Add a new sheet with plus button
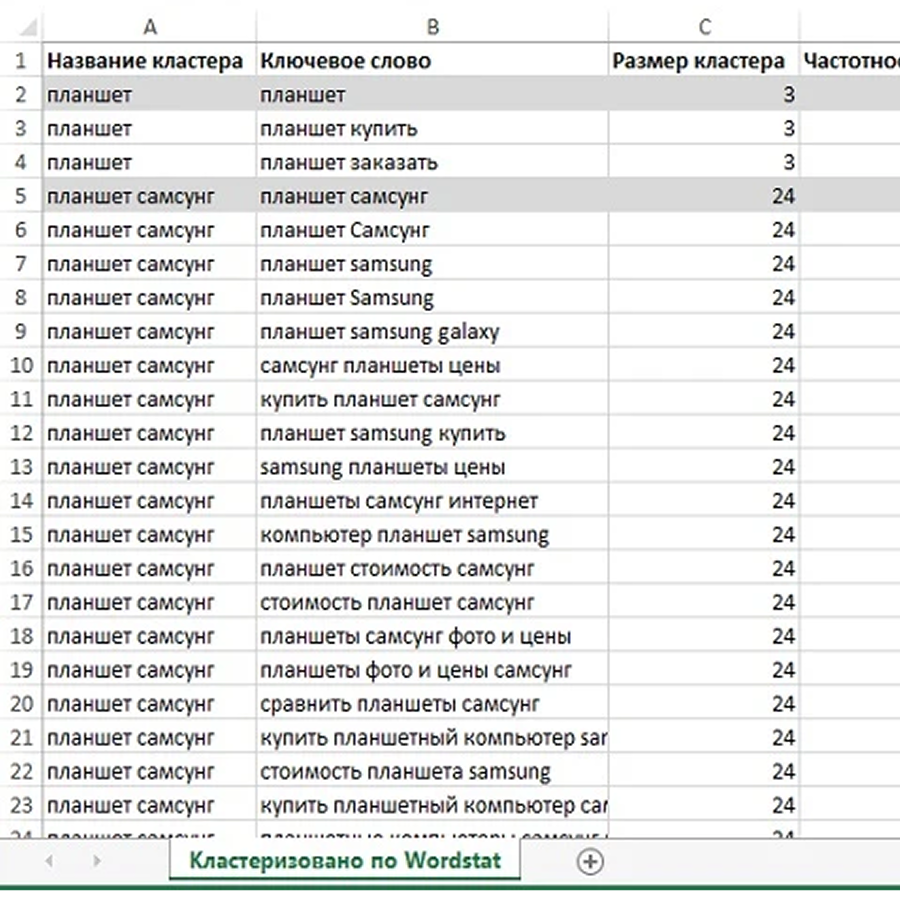 [590, 861]
